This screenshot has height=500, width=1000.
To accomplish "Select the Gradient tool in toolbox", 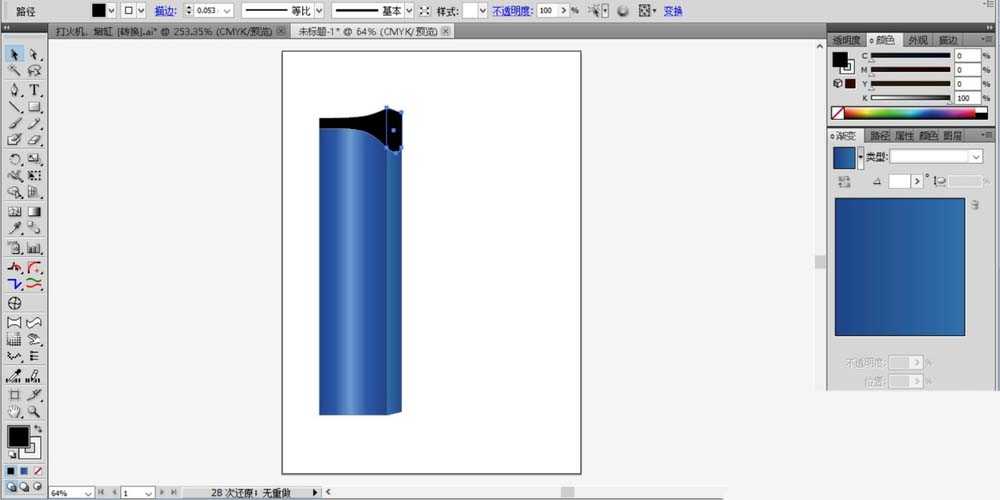I will click(x=34, y=212).
